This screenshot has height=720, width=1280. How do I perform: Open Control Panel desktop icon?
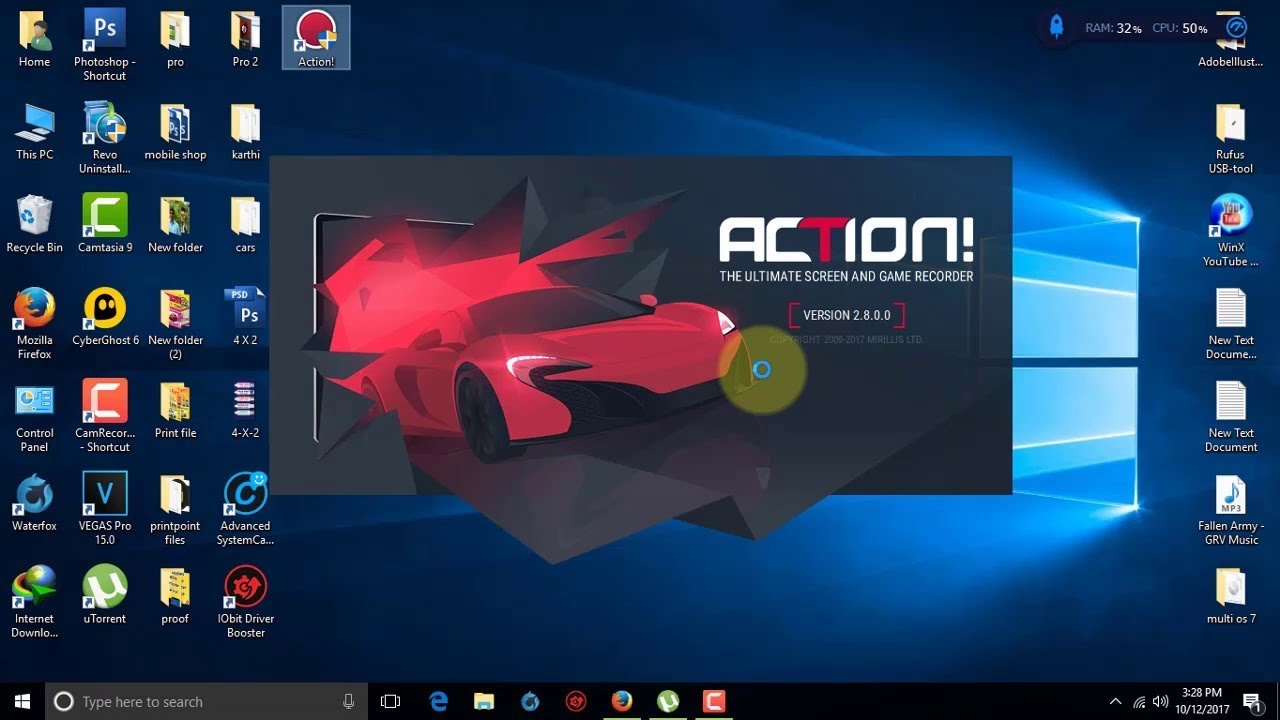[x=34, y=417]
